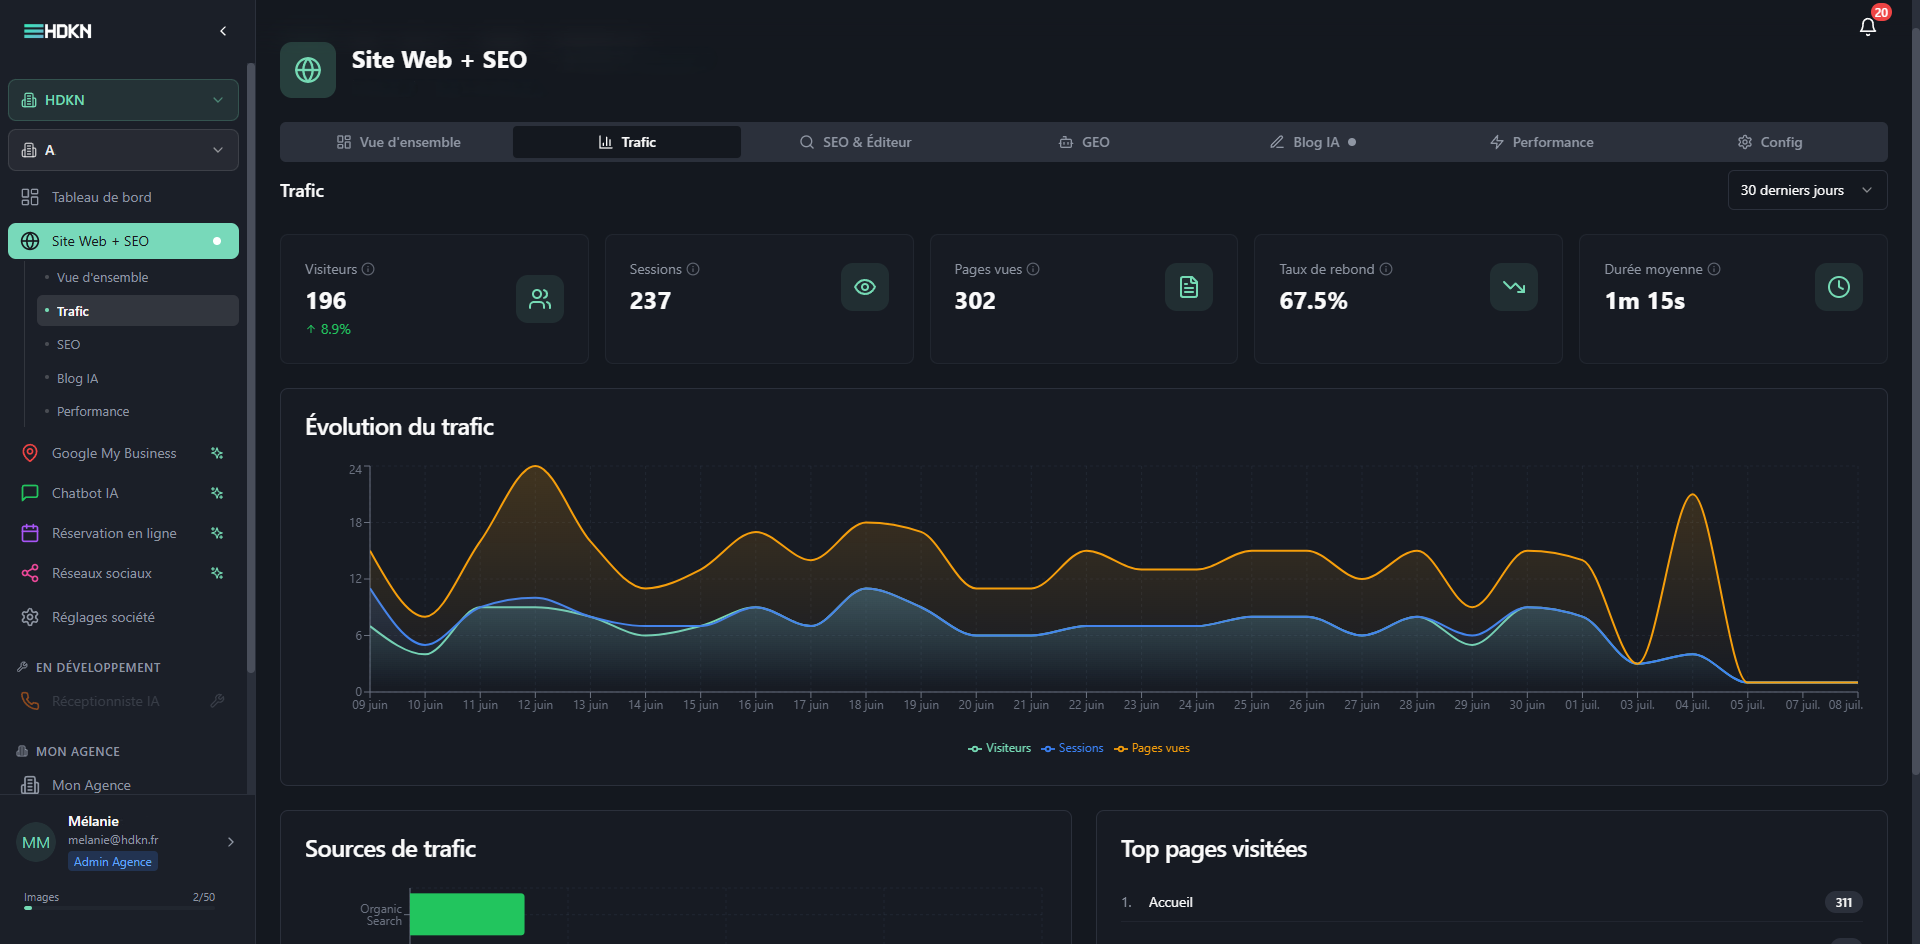The height and width of the screenshot is (944, 1920).
Task: Click the 311 badge next to Accueil
Action: (x=1843, y=902)
